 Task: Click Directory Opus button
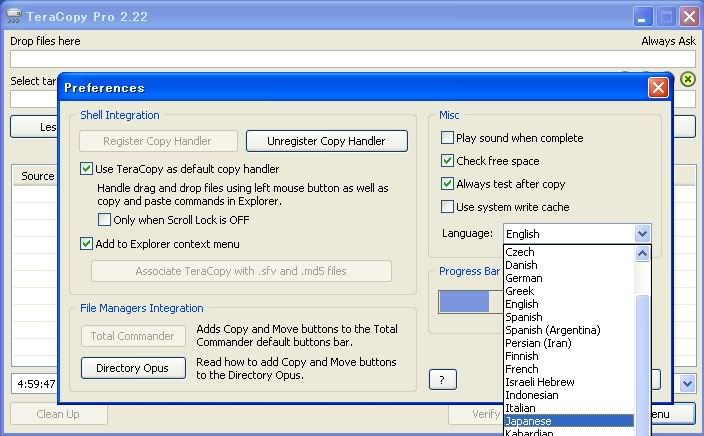(133, 368)
